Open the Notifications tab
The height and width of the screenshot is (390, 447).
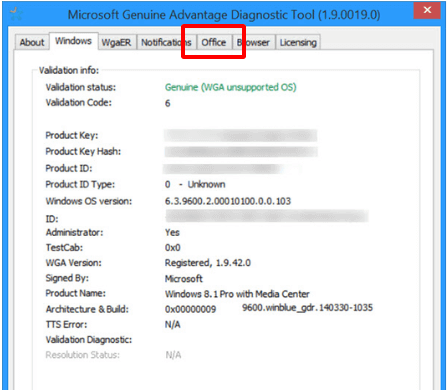coord(166,42)
